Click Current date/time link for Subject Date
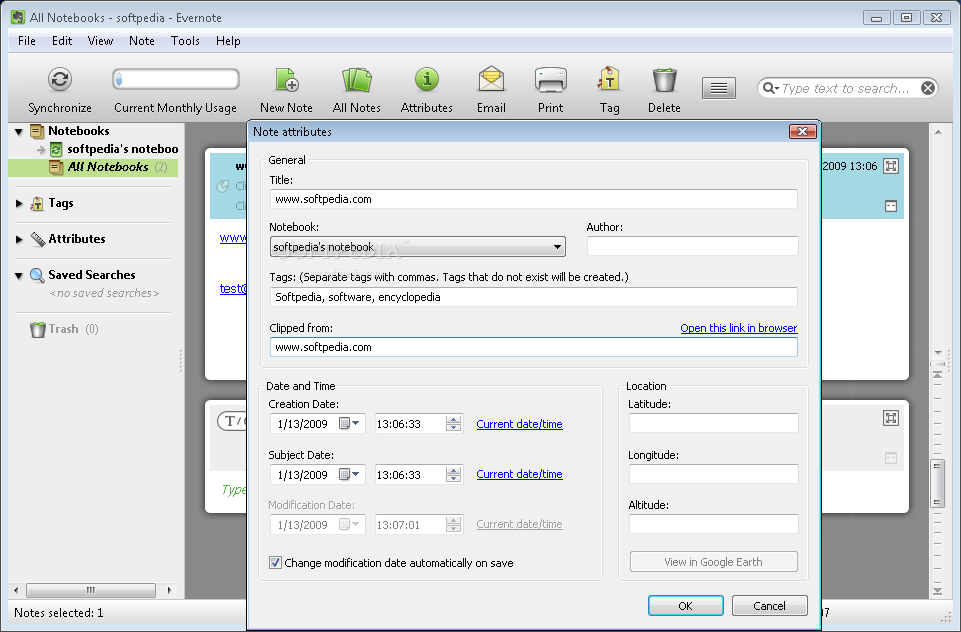This screenshot has height=632, width=961. pos(519,474)
